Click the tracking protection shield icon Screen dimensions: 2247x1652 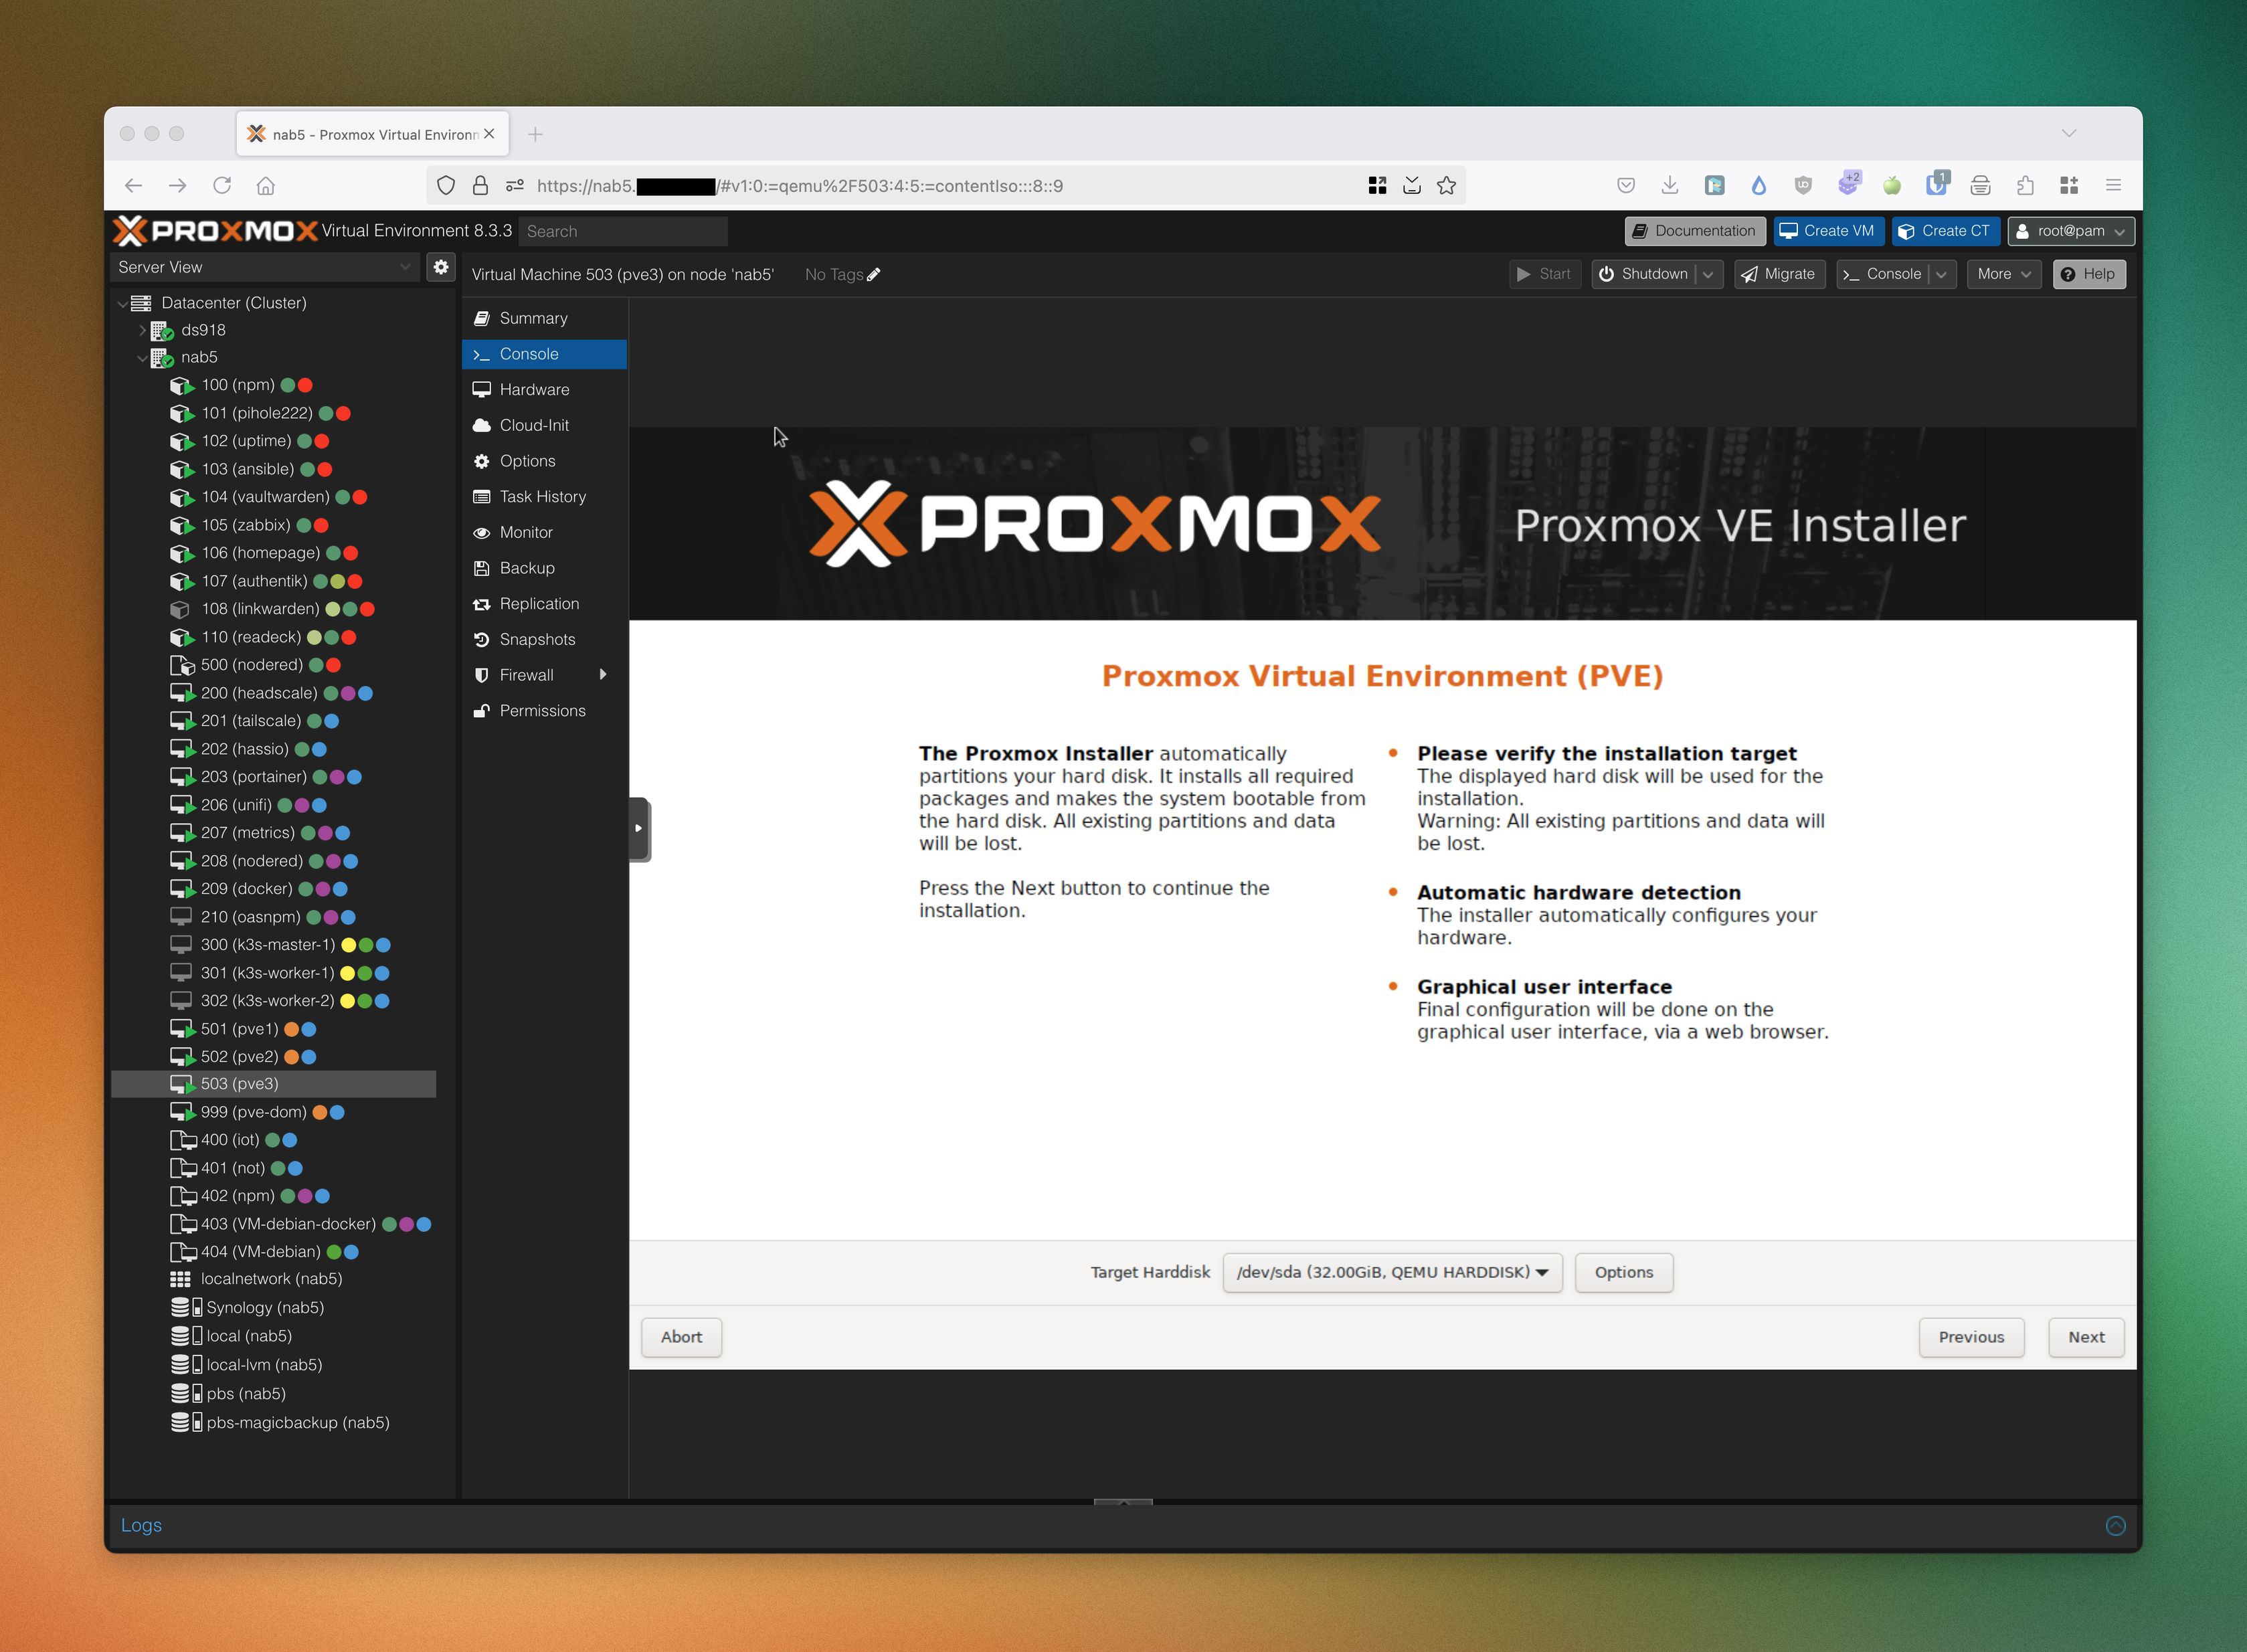tap(446, 185)
